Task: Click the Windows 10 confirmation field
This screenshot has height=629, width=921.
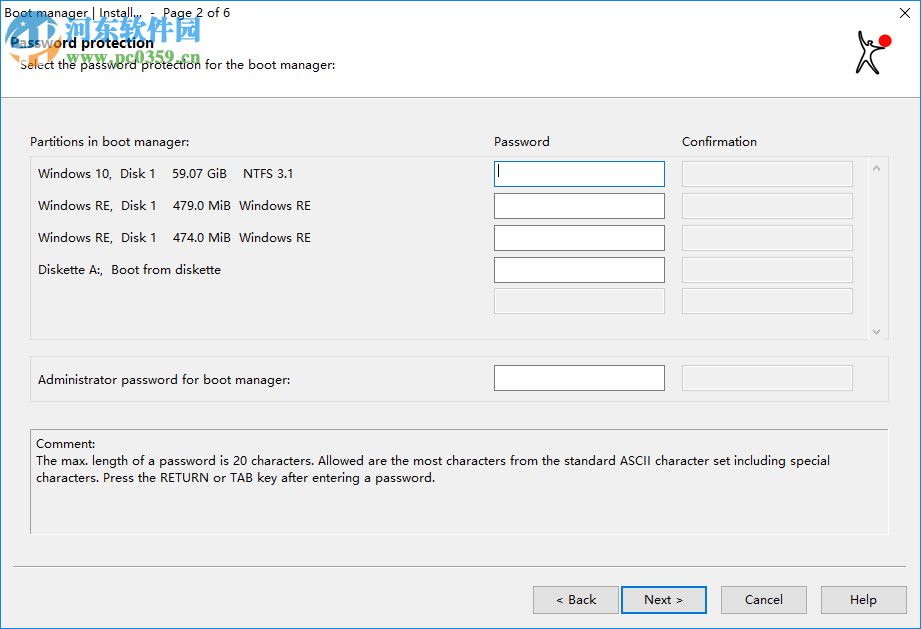Action: point(767,174)
